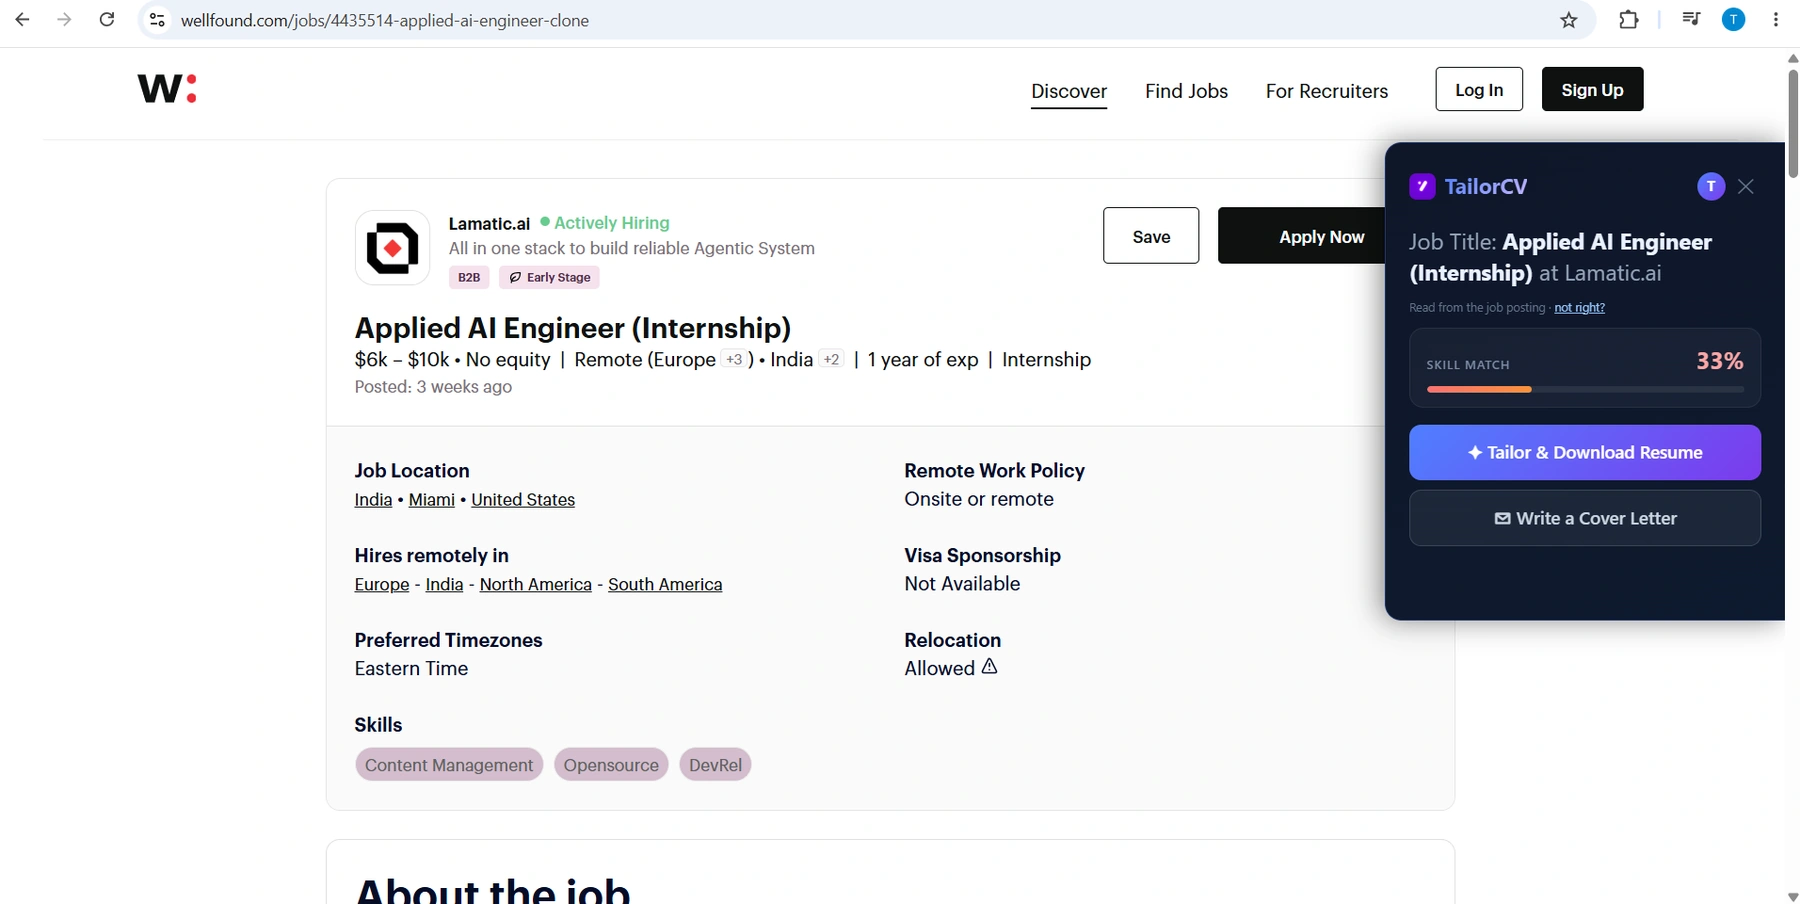Click the scrollbar up arrow
Screen dimensions: 1800x904
(x=1792, y=58)
